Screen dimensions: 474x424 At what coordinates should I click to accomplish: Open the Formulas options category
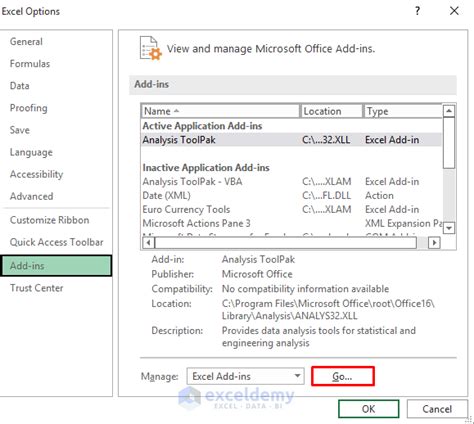(30, 64)
